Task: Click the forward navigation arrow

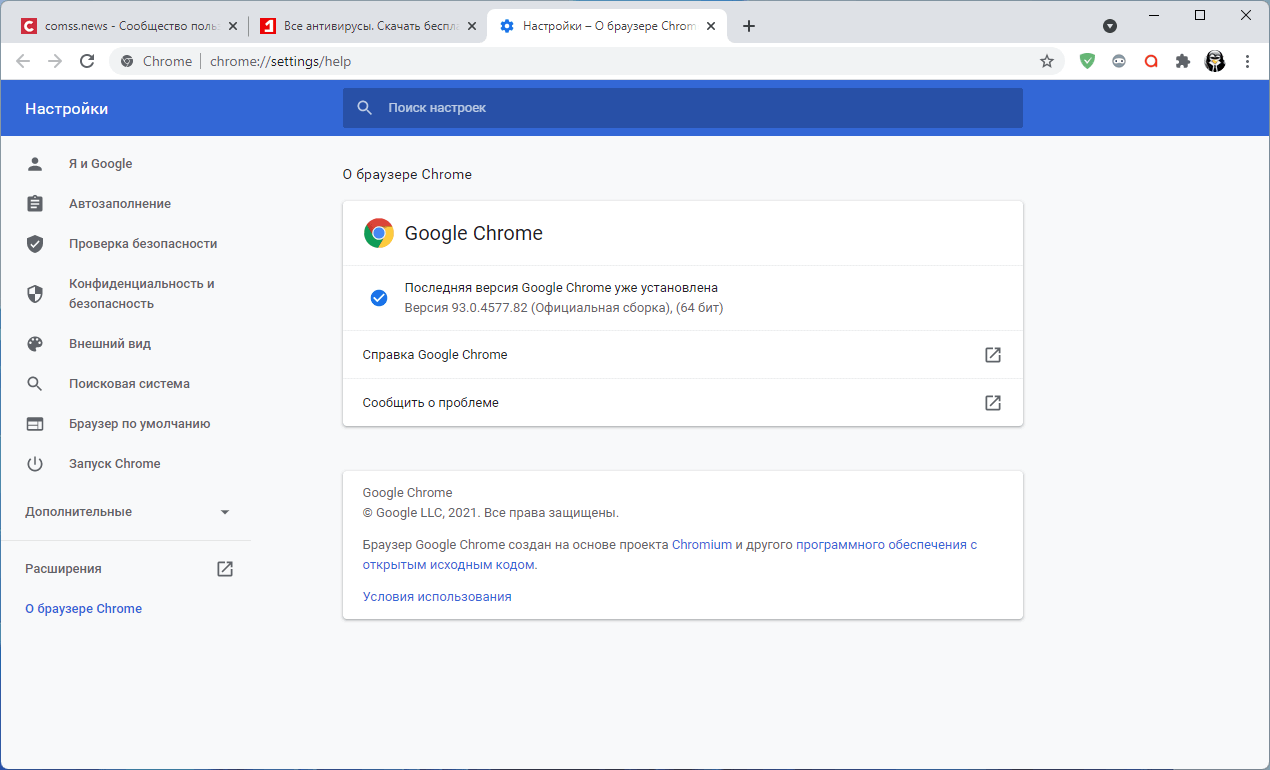Action: [55, 61]
